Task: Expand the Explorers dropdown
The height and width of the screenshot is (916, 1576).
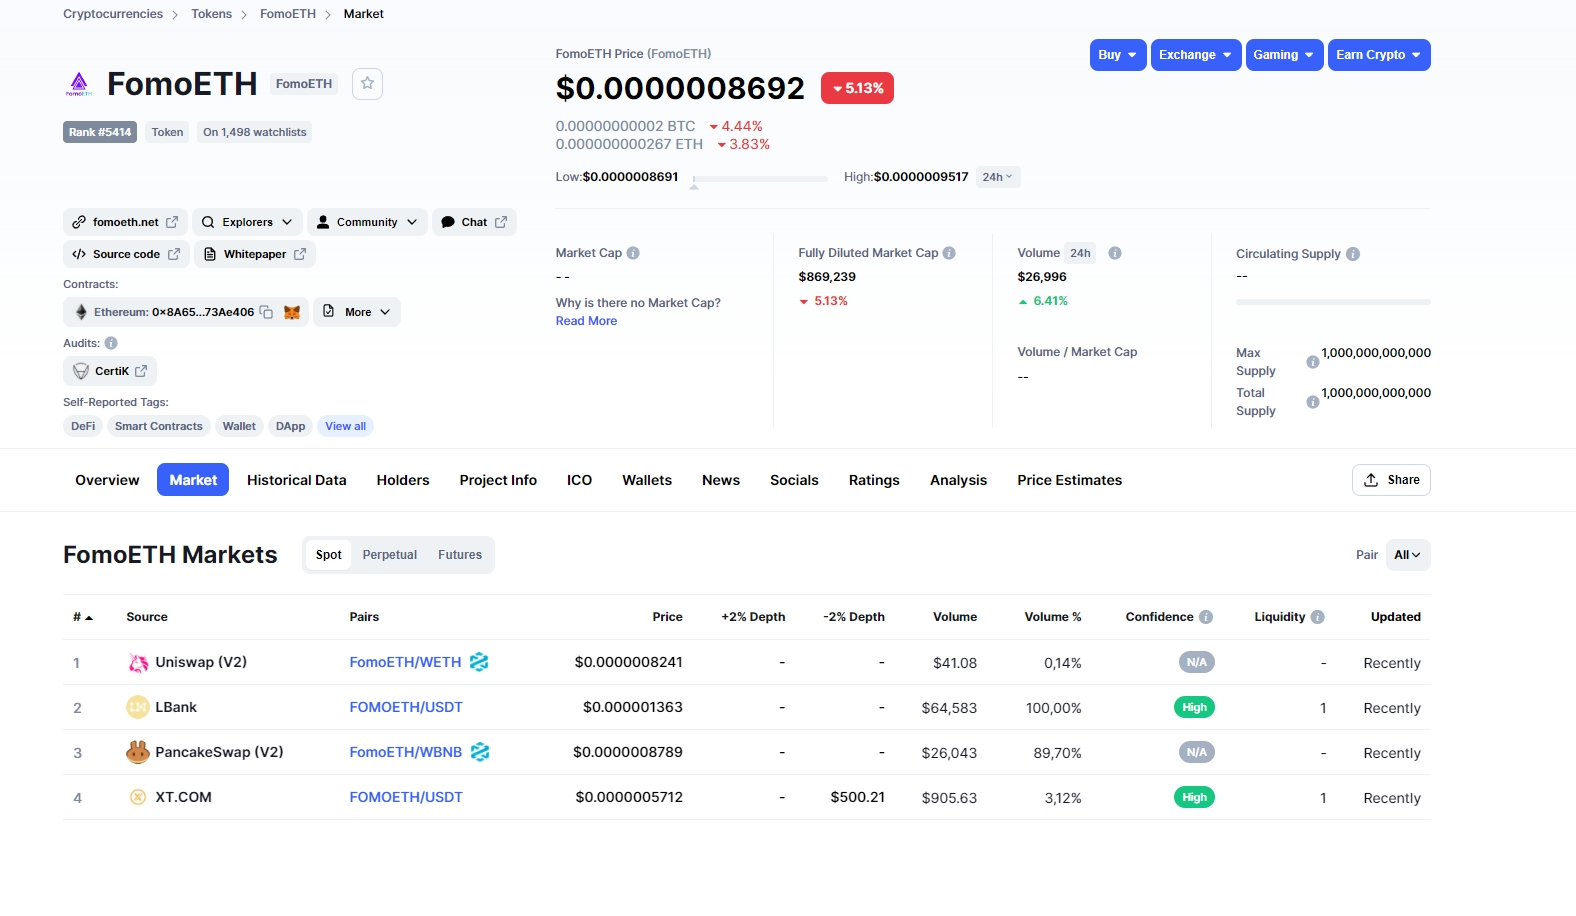Action: (247, 222)
